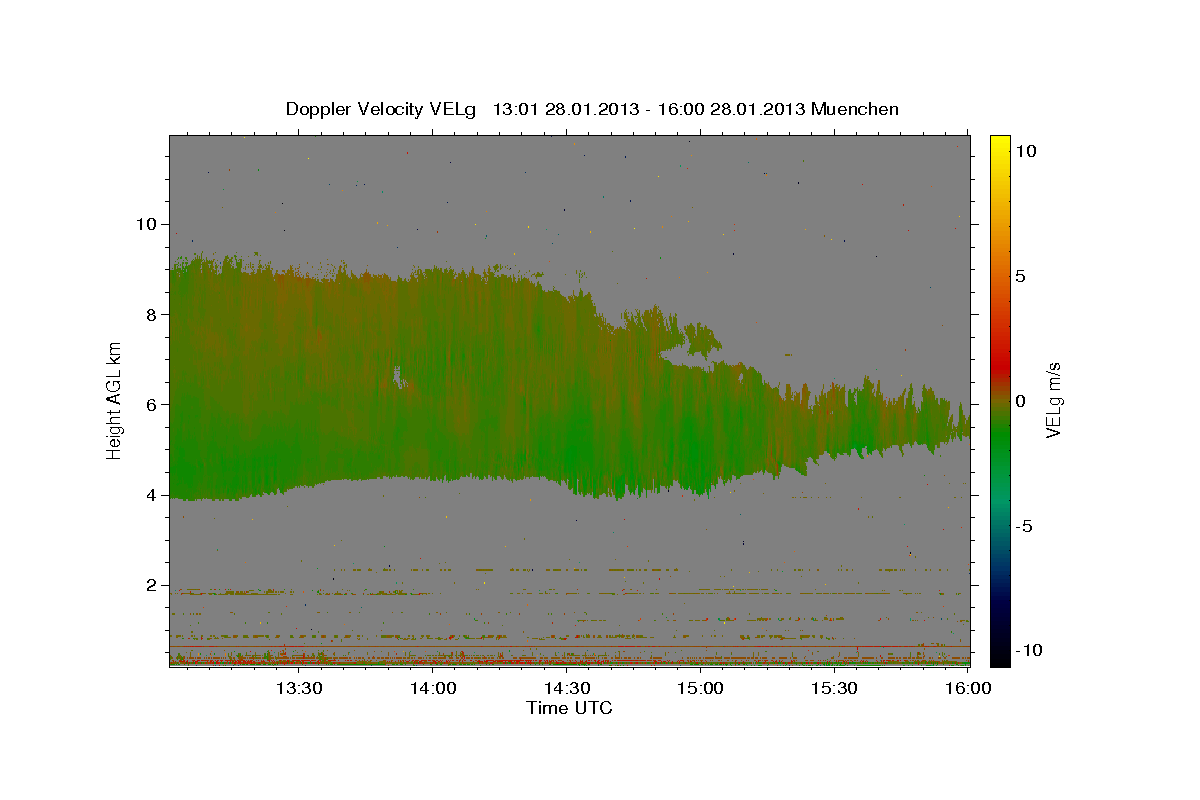Click the colorbar value 10 label

pos(1025,151)
